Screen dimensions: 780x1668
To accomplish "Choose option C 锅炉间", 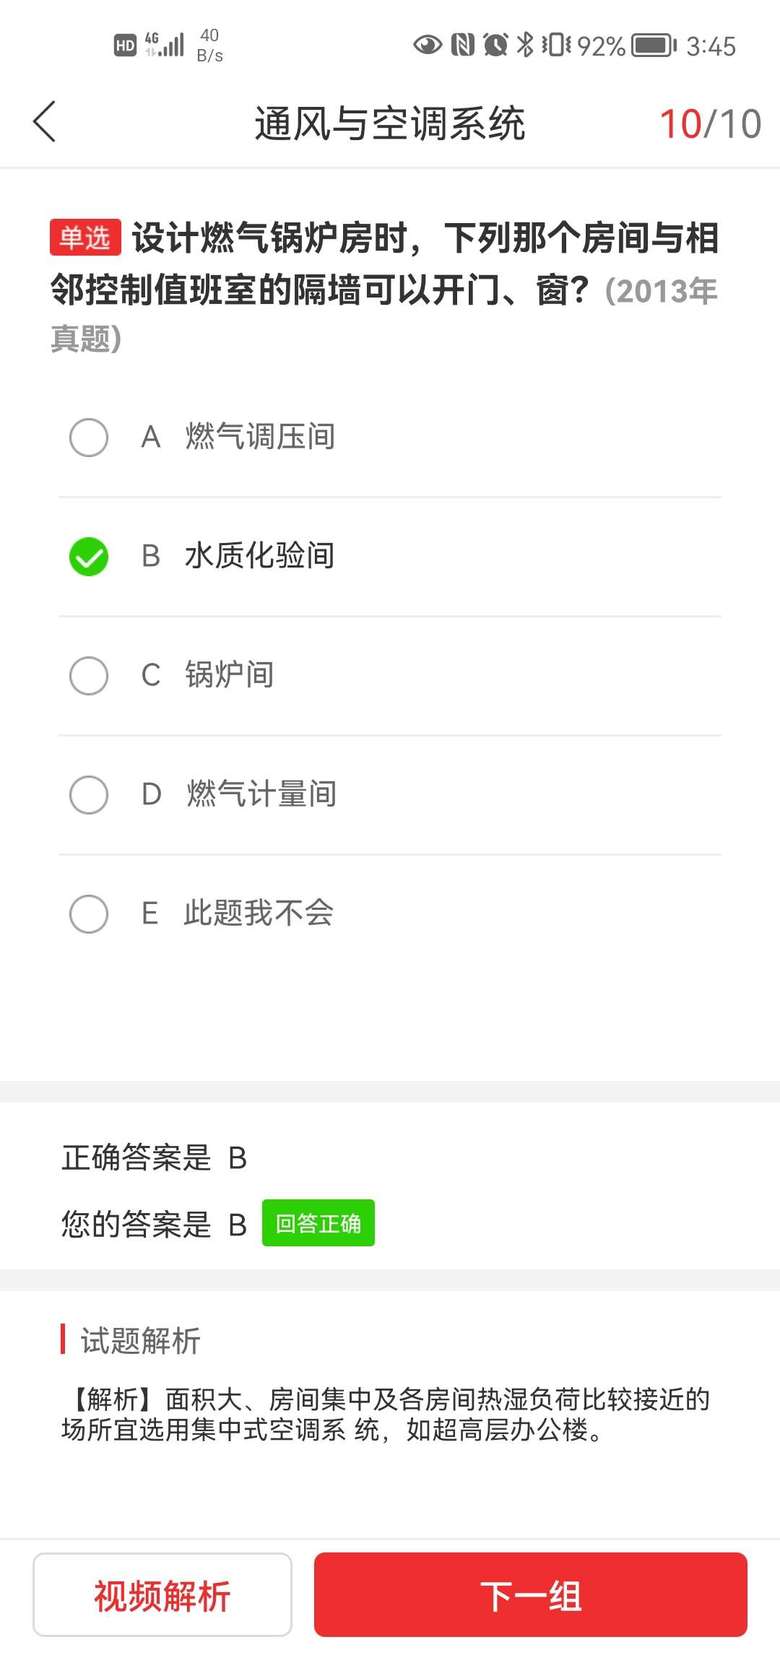I will (89, 675).
